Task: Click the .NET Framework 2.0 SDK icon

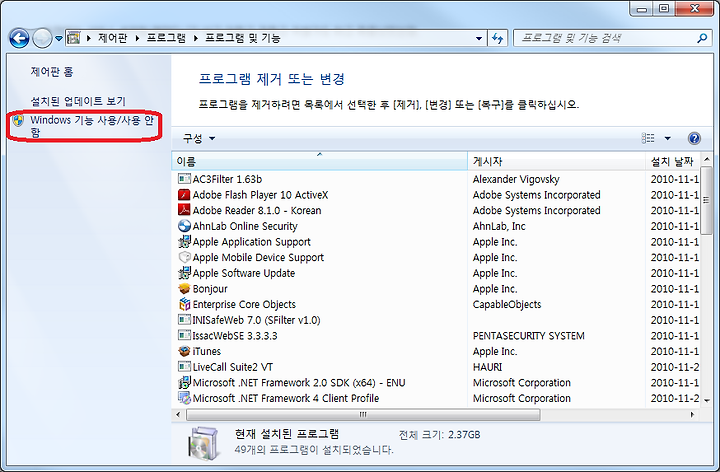Action: click(x=184, y=382)
